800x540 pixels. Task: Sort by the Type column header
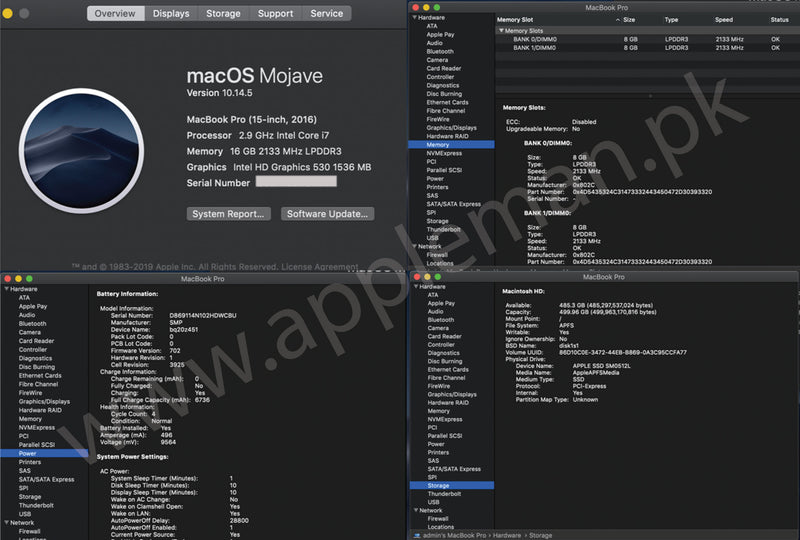coord(671,20)
